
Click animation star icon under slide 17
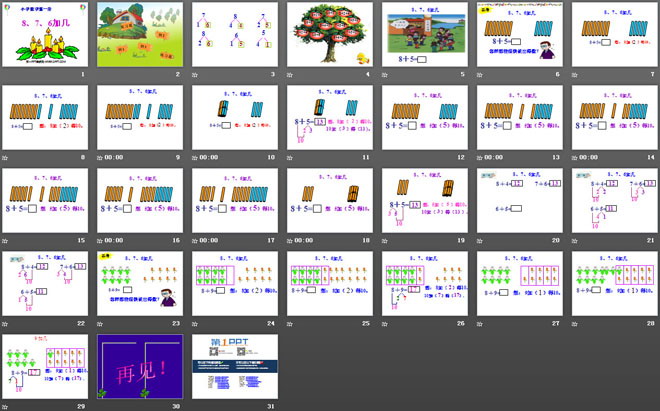tap(194, 240)
